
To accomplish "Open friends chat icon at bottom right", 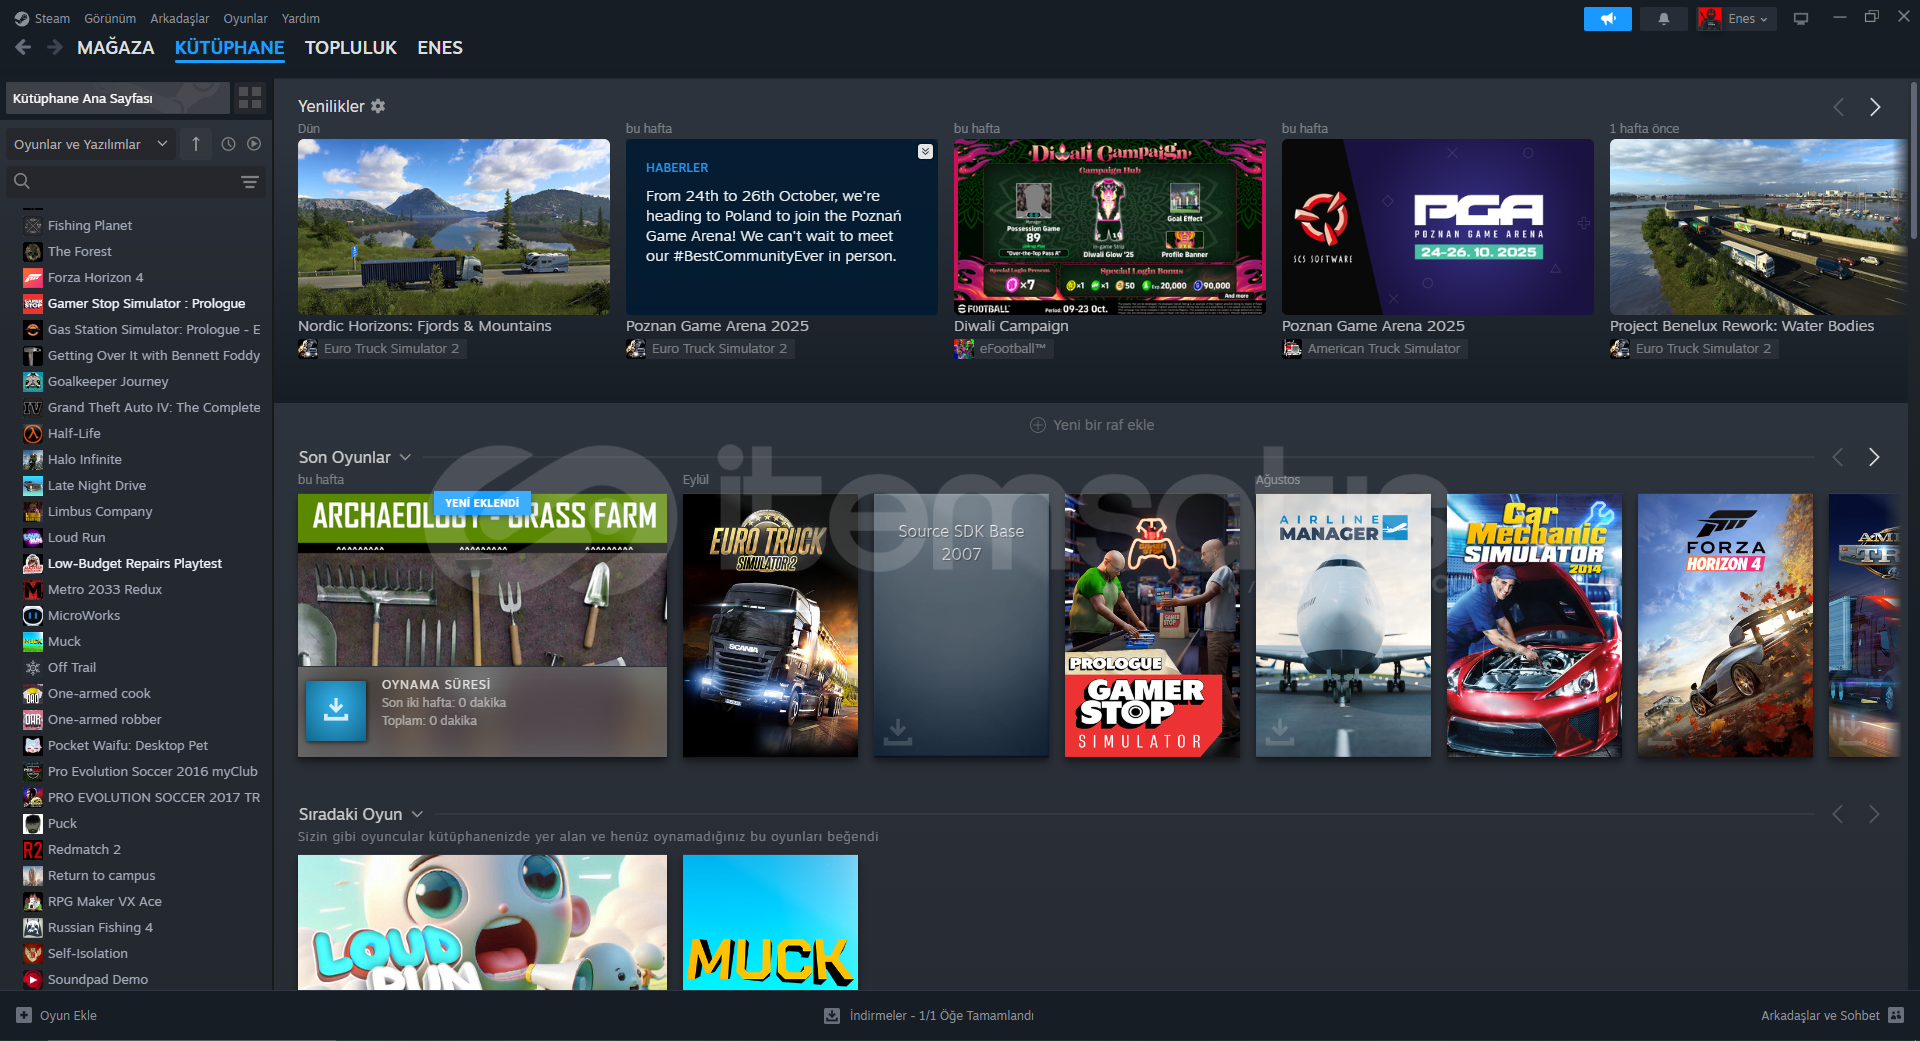I will click(x=1895, y=1015).
